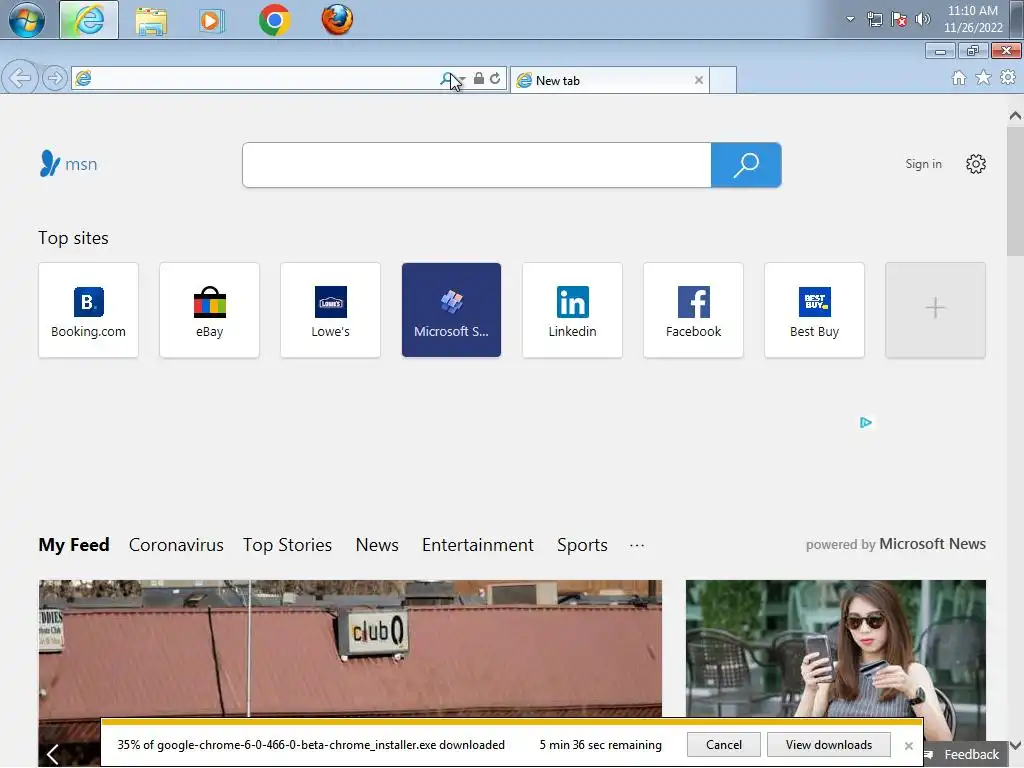Click the Sign in link
Screen dimensions: 1024x768
click(923, 164)
